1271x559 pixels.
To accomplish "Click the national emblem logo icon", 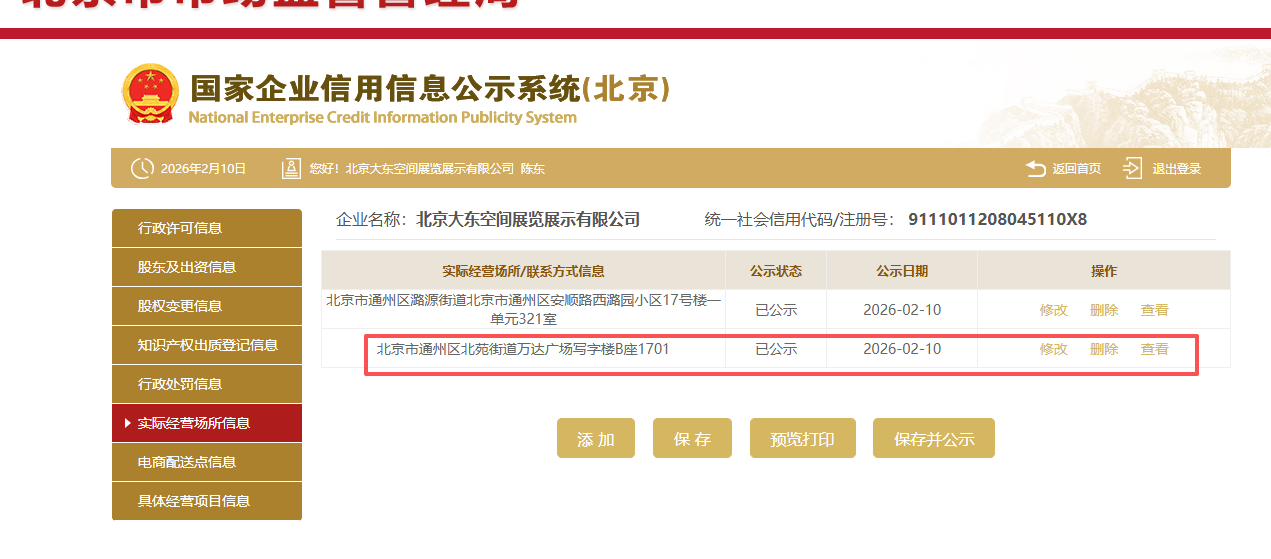I will (149, 93).
